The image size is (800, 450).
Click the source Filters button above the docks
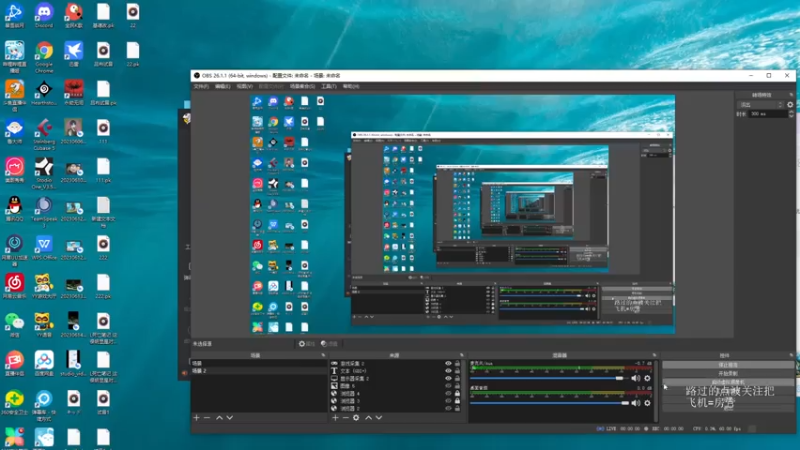[x=329, y=344]
